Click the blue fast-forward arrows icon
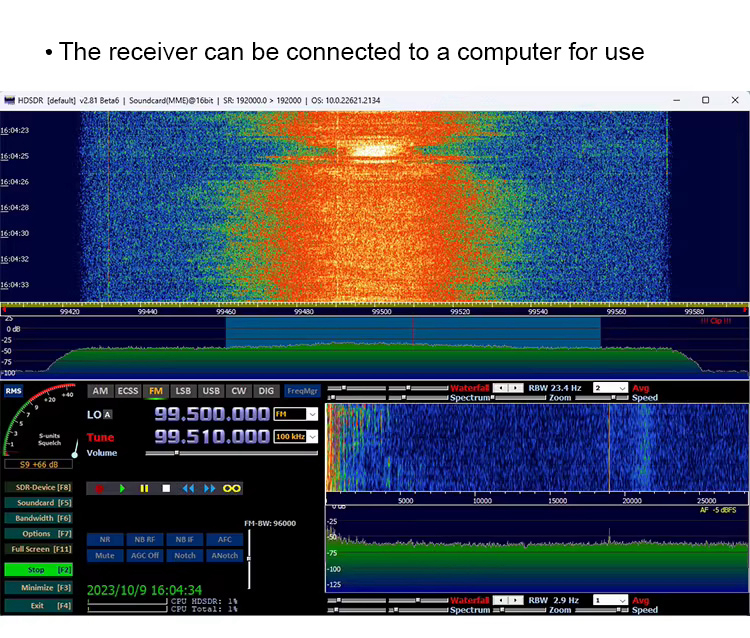750x638 pixels. [210, 488]
